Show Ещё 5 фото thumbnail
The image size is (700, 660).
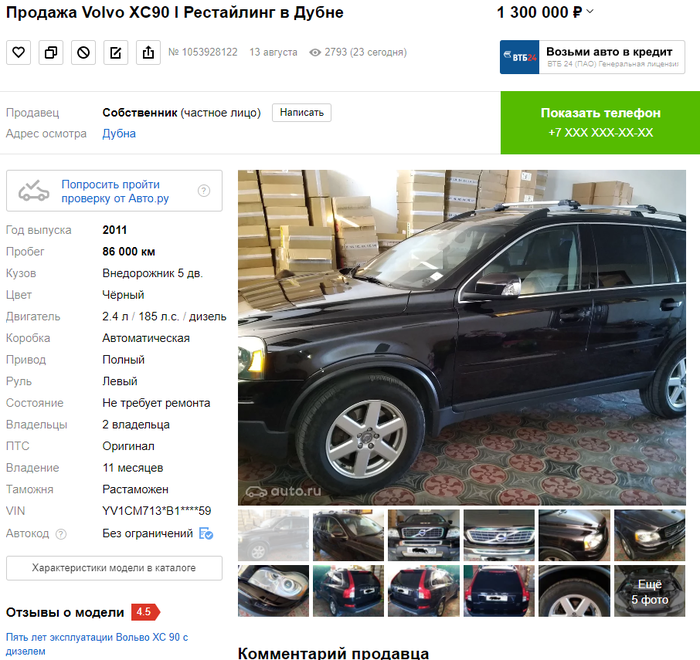coord(650,591)
